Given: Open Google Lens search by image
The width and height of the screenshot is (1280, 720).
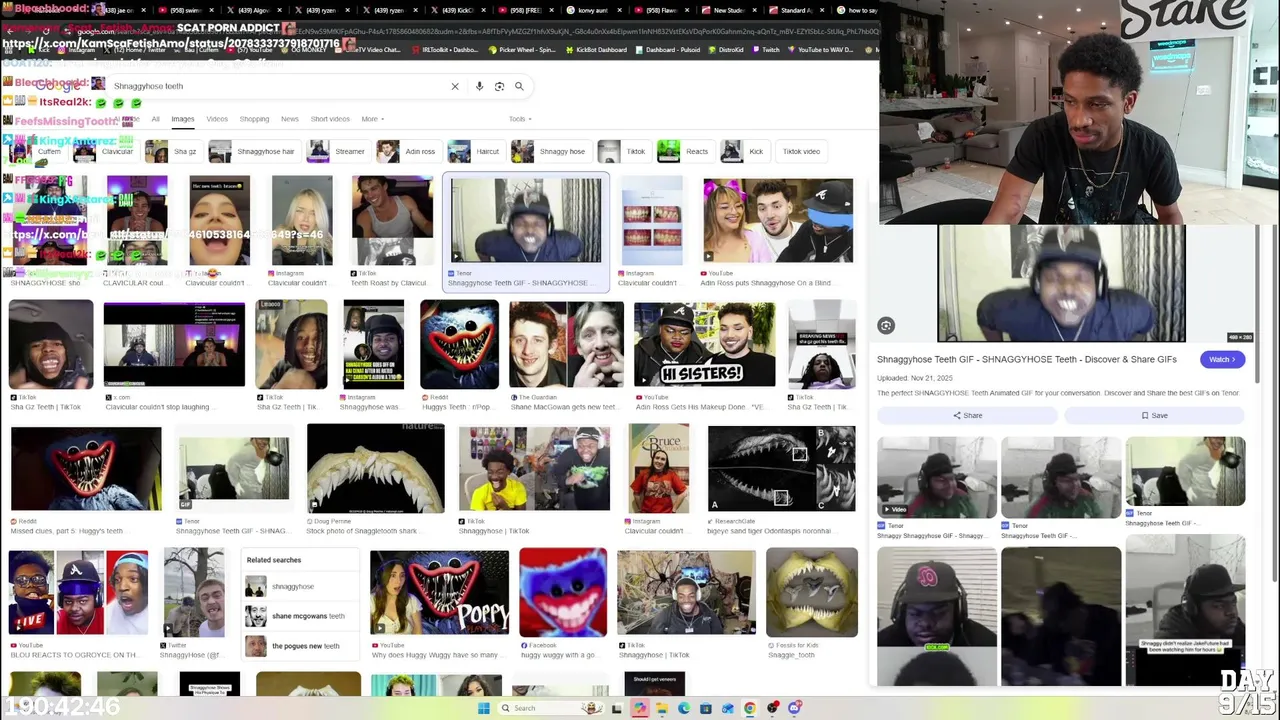Looking at the screenshot, I should click(499, 86).
